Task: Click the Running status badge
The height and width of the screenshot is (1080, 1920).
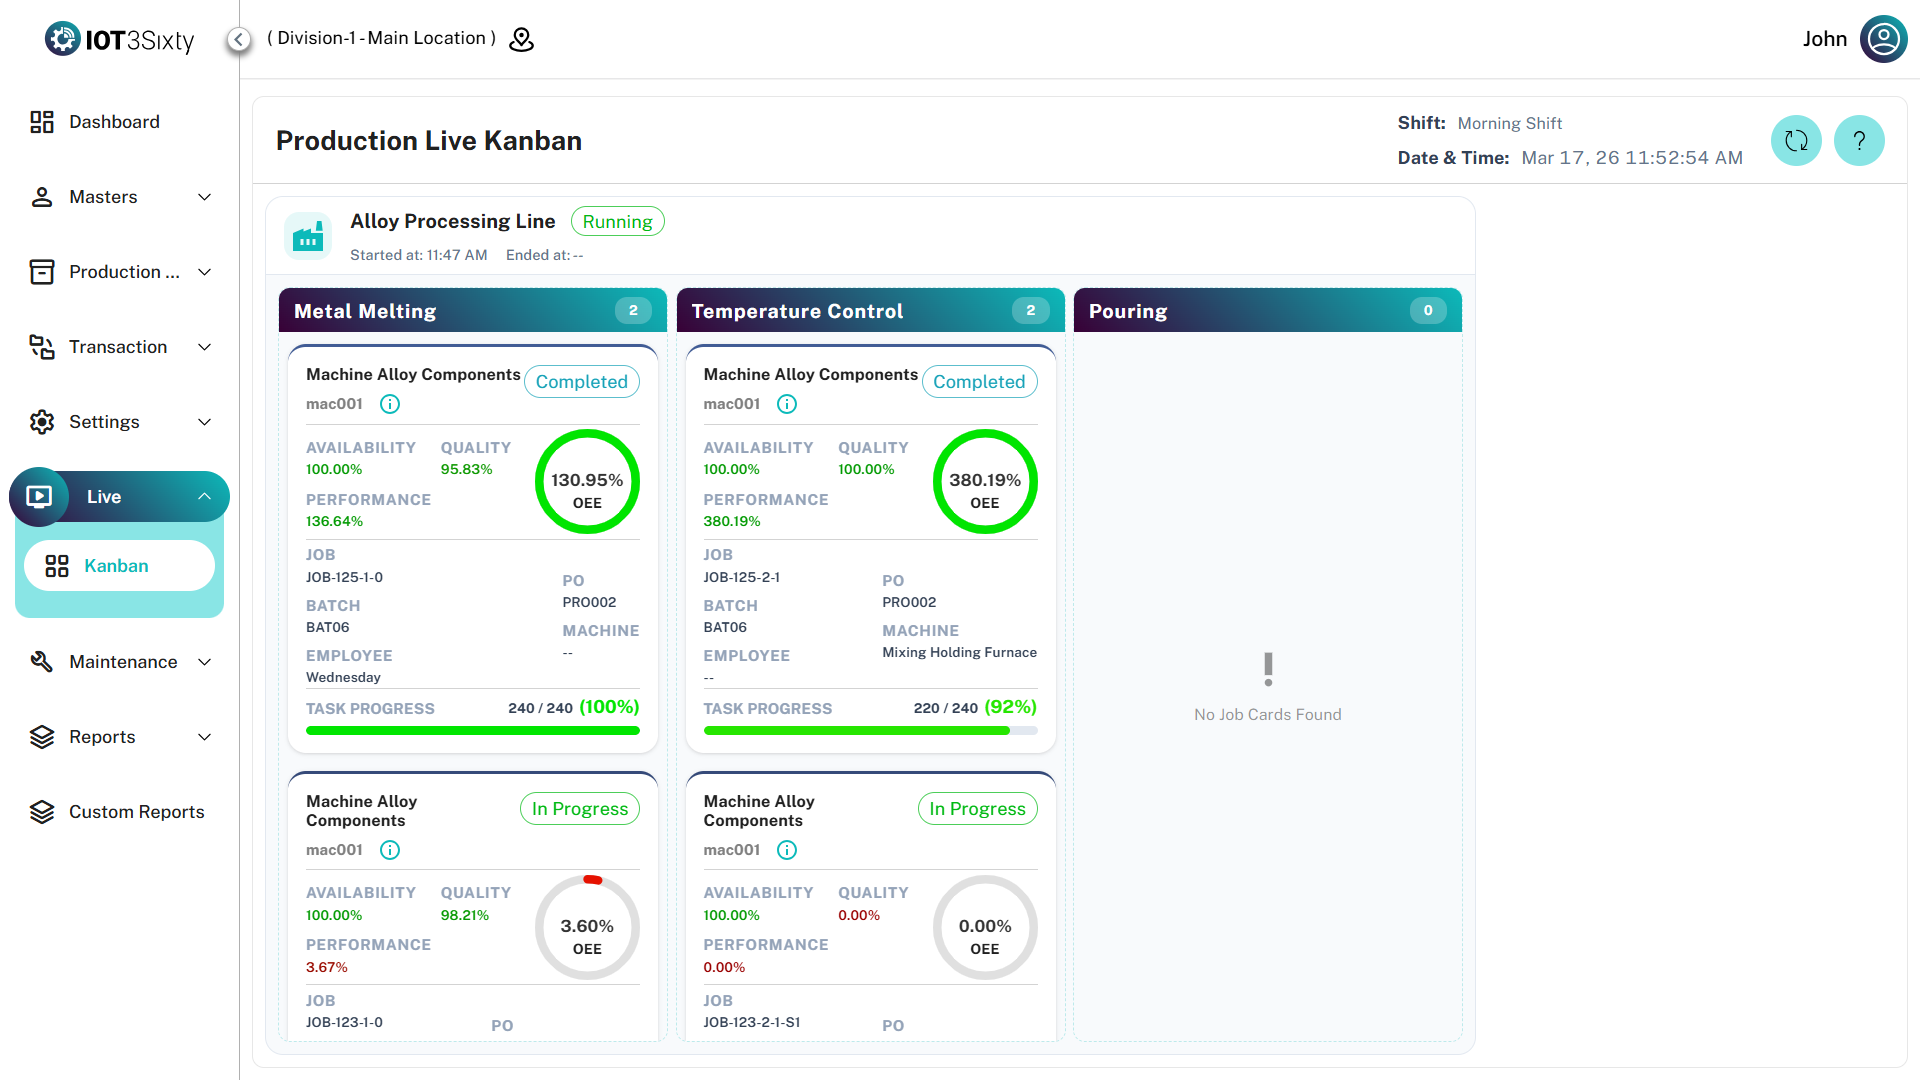Action: tap(617, 222)
